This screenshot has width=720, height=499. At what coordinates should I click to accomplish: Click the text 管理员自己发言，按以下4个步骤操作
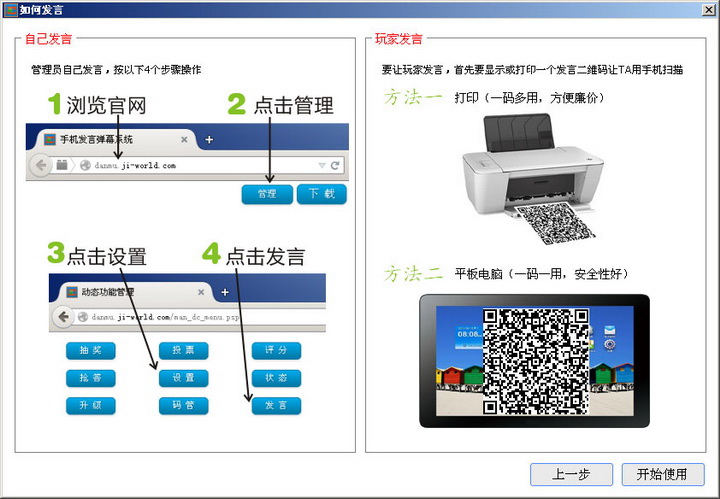pos(116,70)
